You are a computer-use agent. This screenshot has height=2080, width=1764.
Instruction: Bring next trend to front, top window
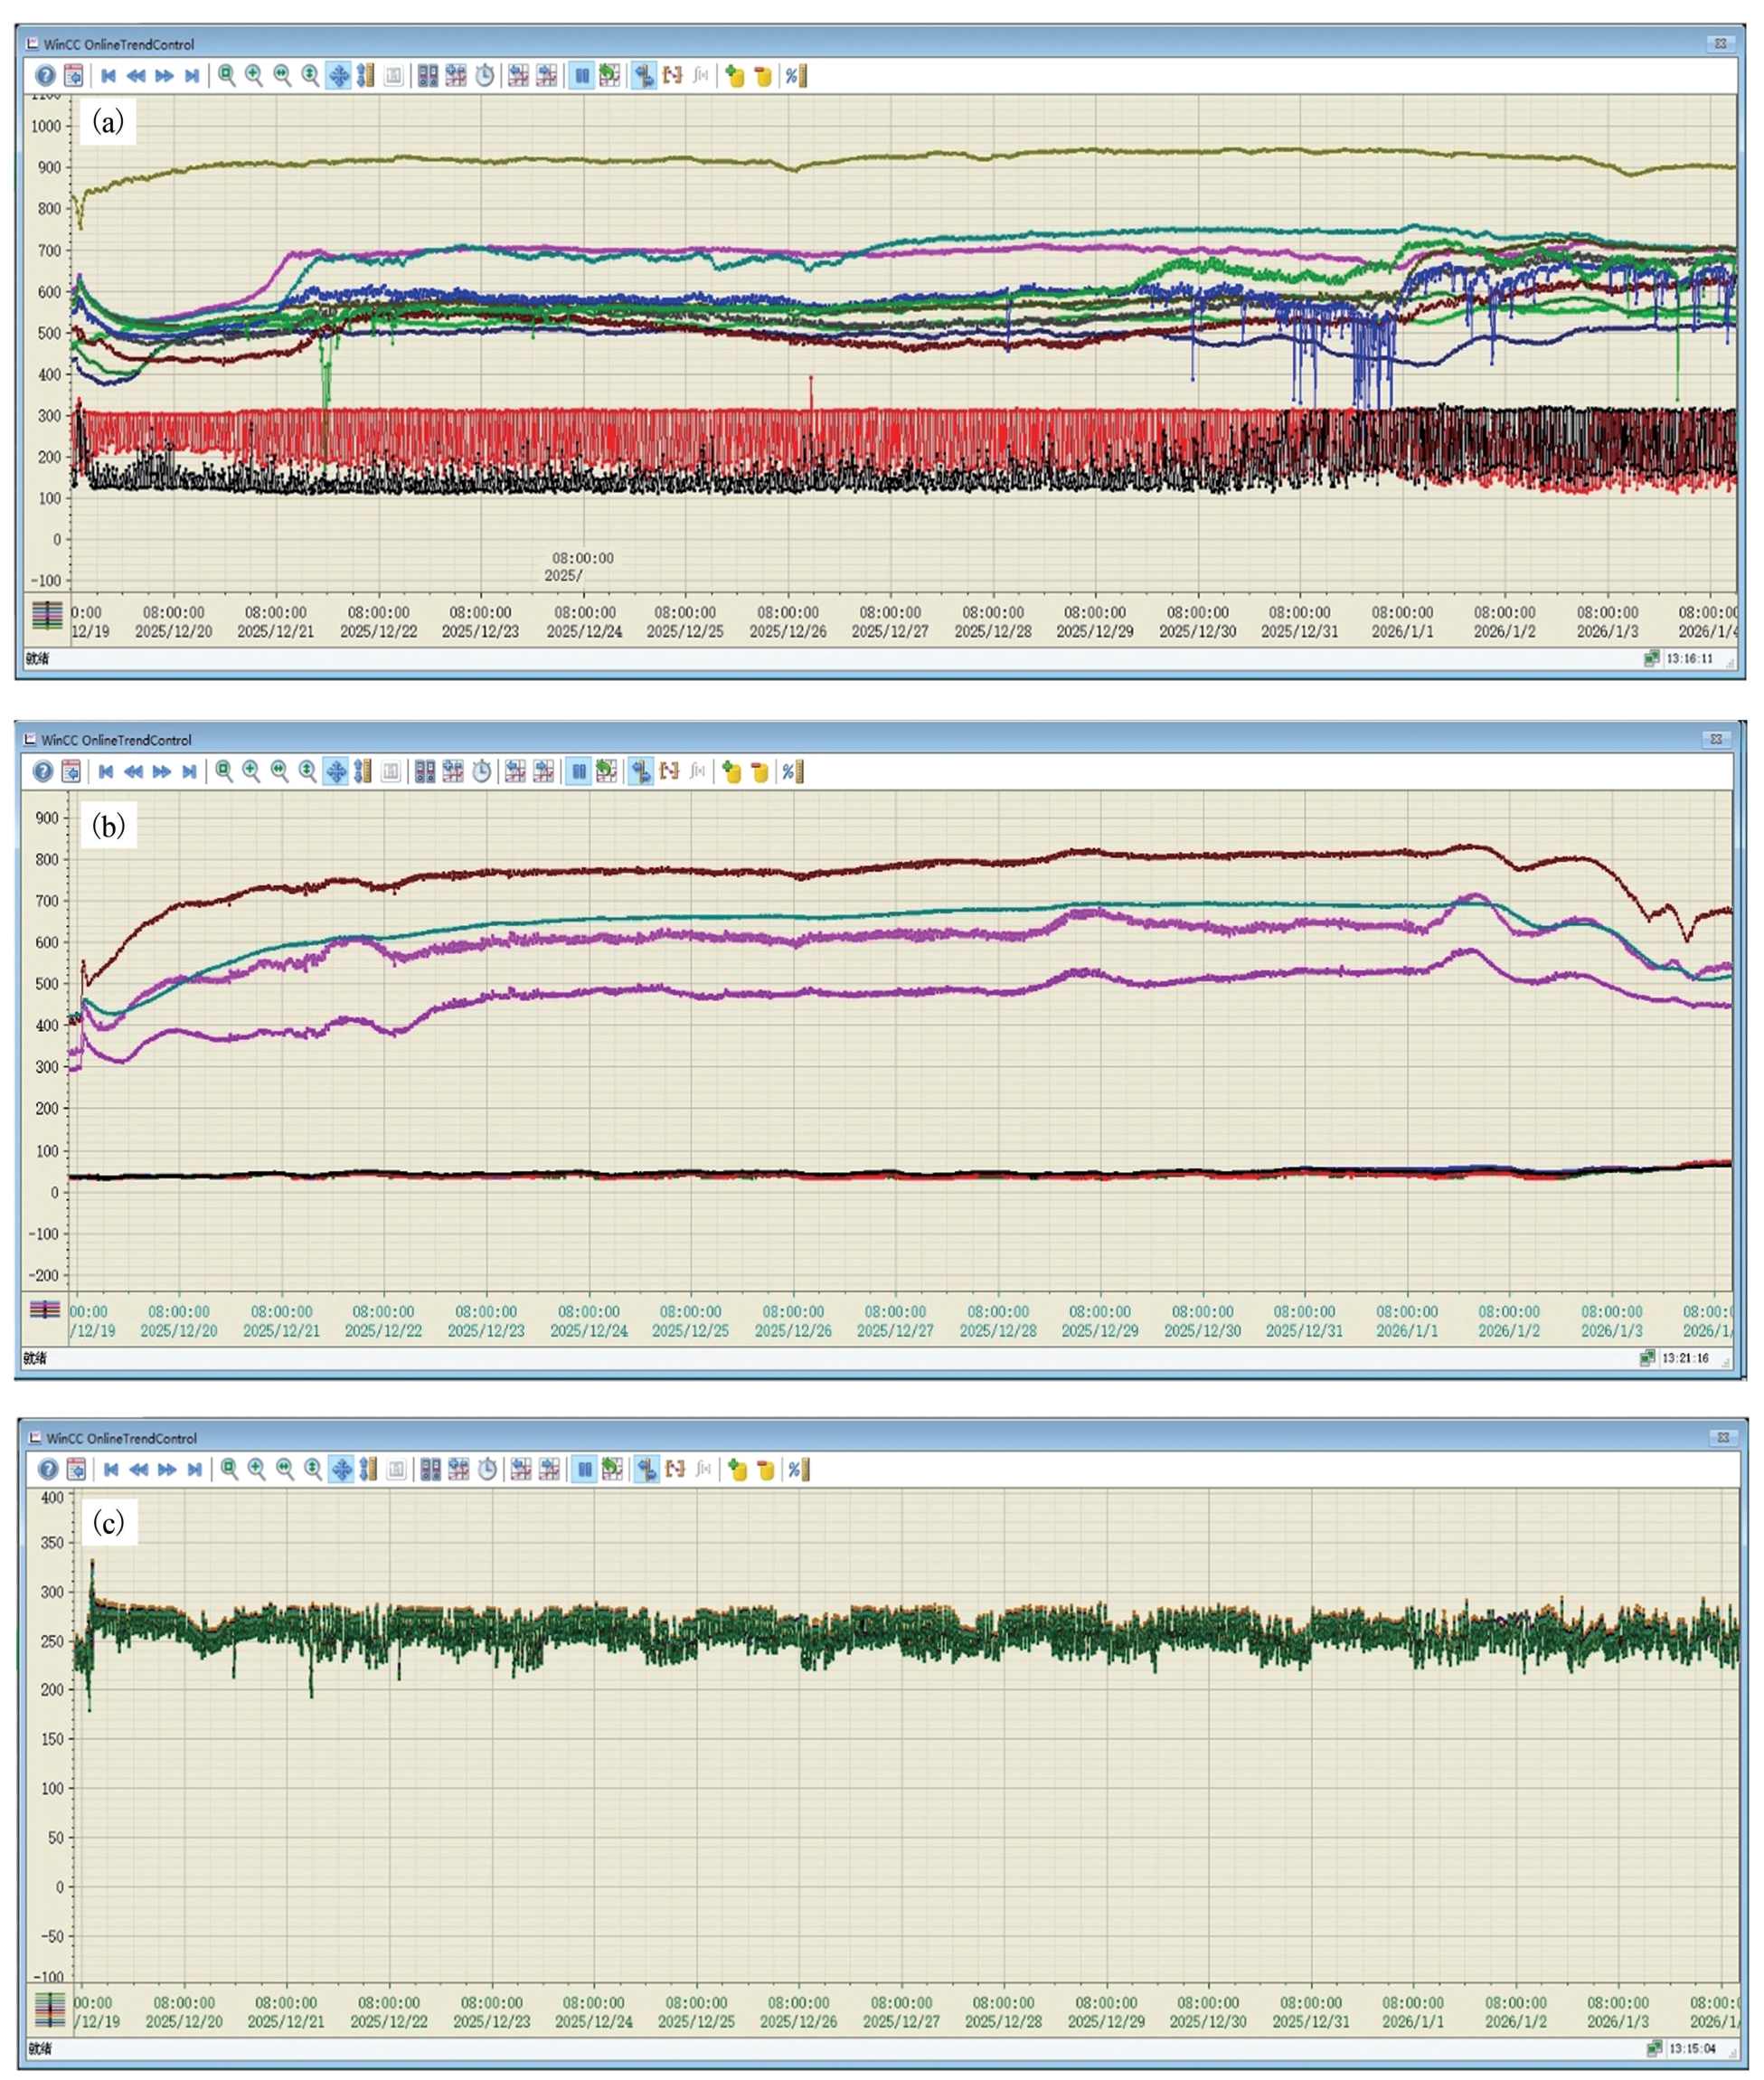click(x=546, y=76)
